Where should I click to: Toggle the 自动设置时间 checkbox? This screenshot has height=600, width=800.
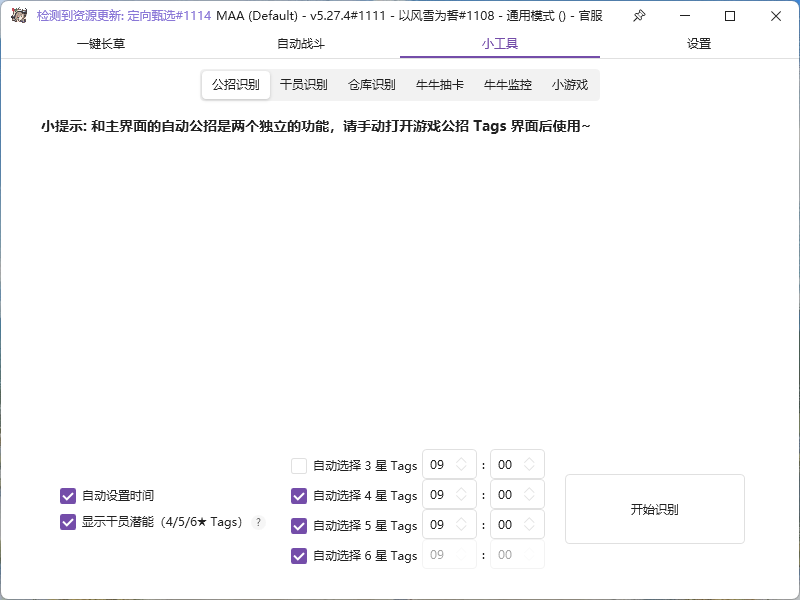tap(68, 494)
